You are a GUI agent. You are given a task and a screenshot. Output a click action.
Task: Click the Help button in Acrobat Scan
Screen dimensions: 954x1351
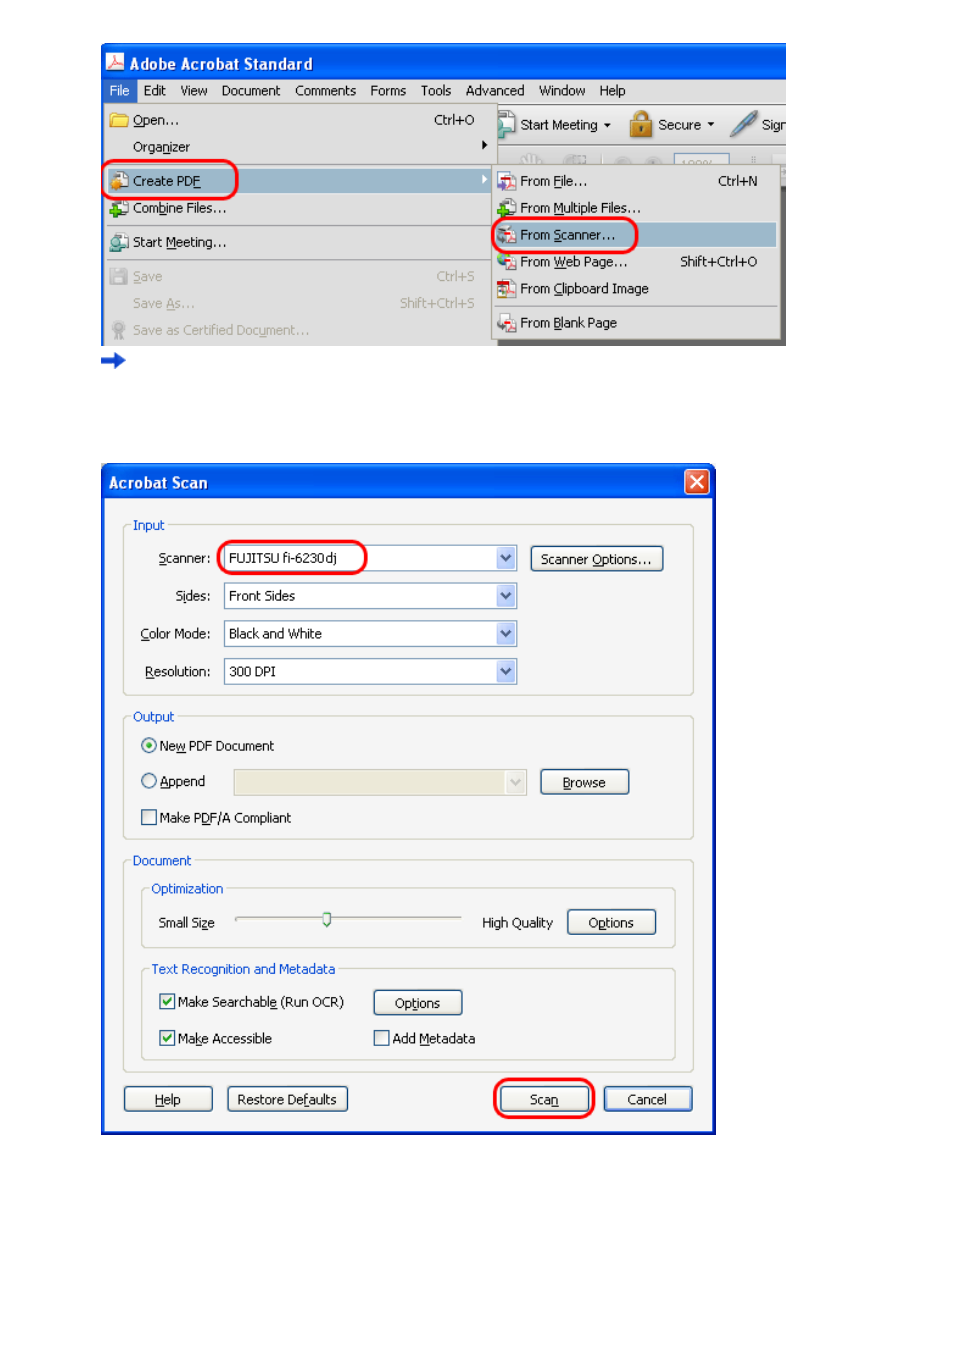point(168,1099)
